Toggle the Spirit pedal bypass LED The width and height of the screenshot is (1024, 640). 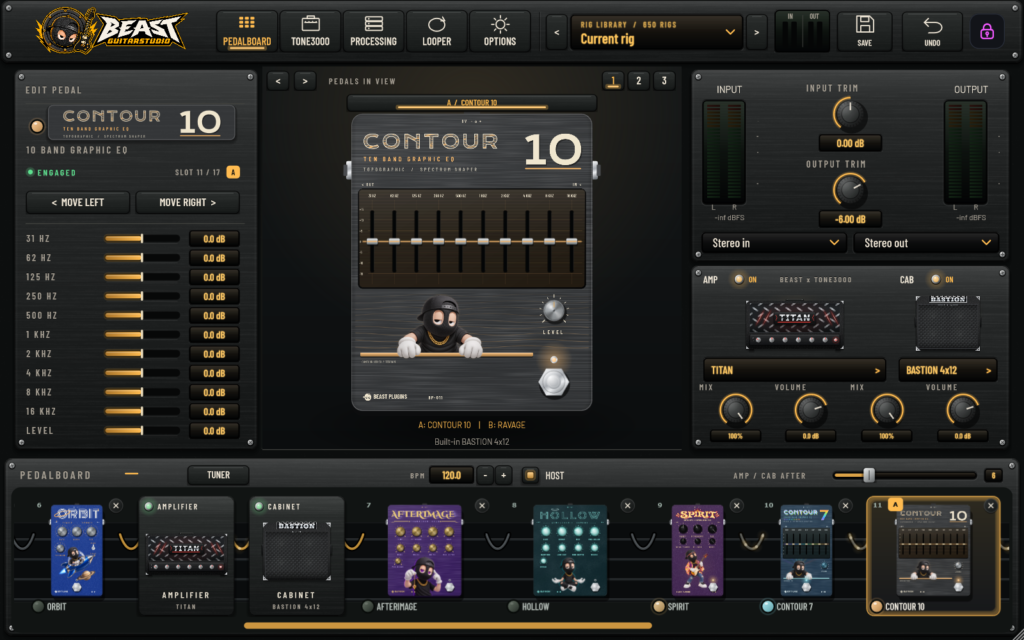pos(658,607)
